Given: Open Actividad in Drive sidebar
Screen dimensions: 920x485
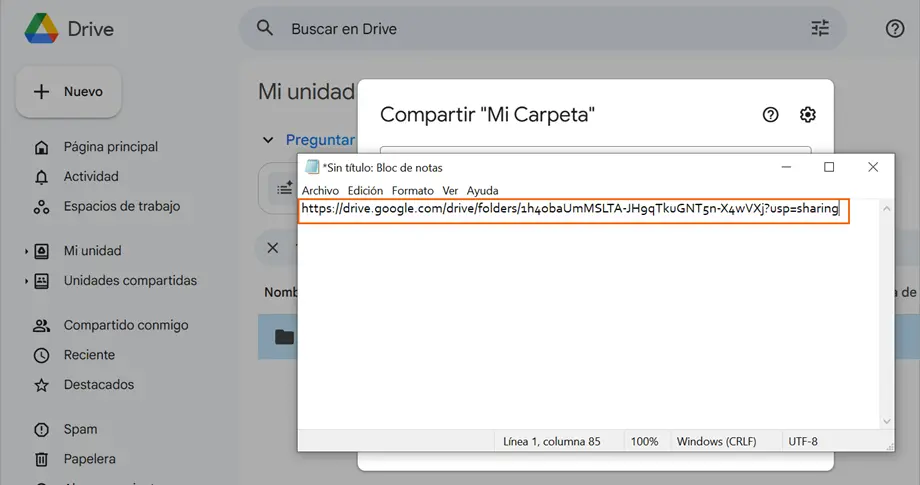Looking at the screenshot, I should [x=91, y=176].
